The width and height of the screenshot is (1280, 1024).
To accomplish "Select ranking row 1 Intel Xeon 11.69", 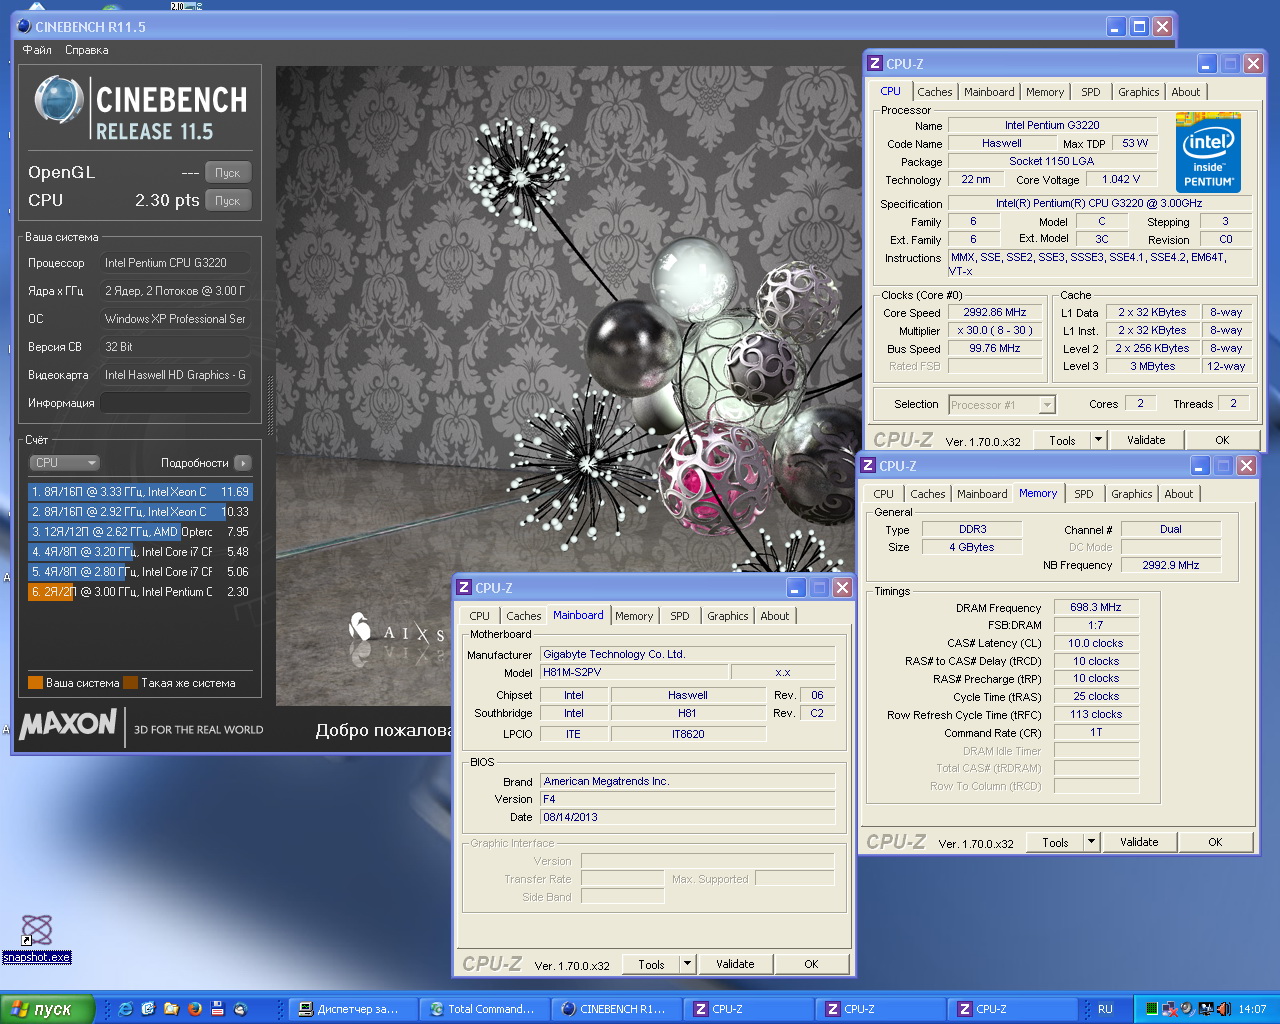I will click(x=140, y=492).
